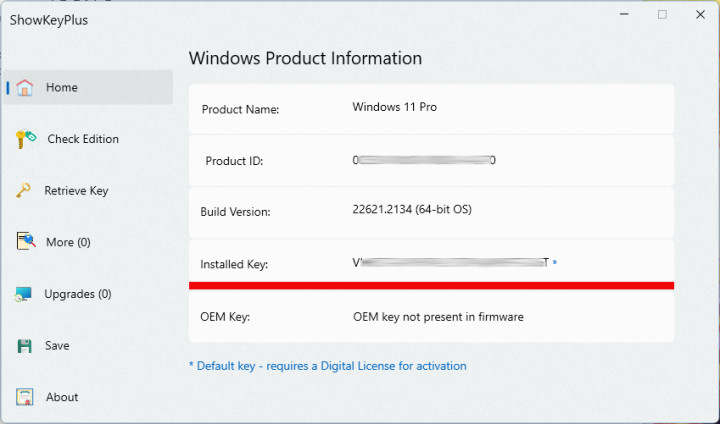The width and height of the screenshot is (720, 424).
Task: Click the blurred Installed Key value
Action: [x=451, y=263]
